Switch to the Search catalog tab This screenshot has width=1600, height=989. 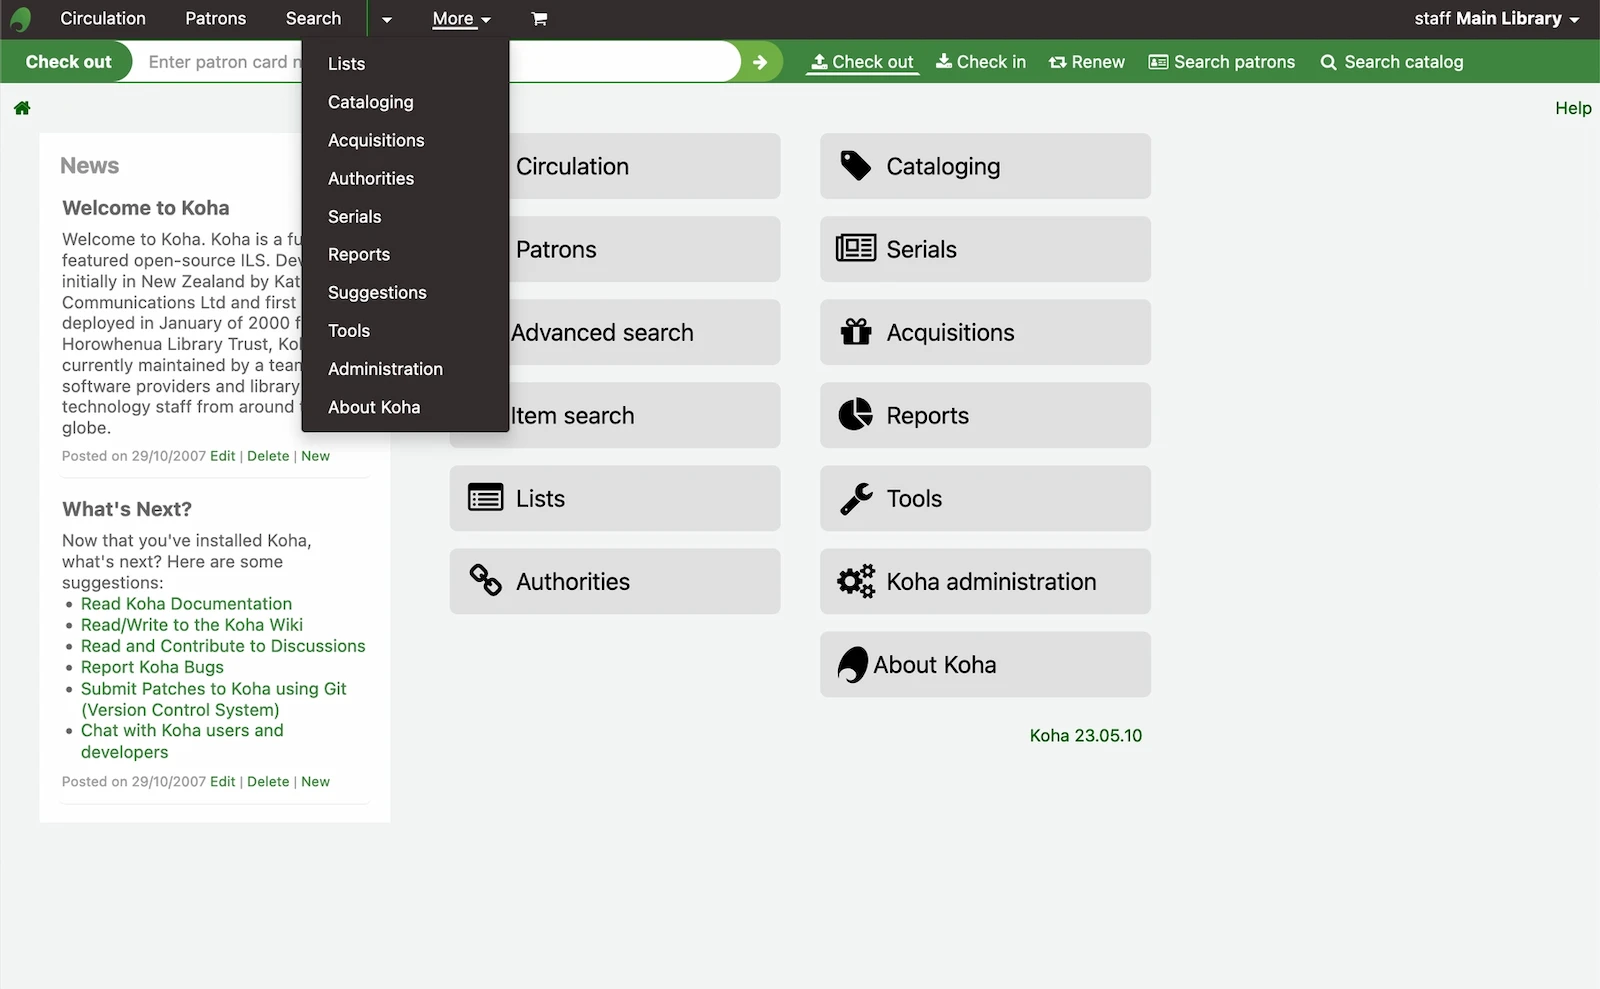click(x=1392, y=62)
